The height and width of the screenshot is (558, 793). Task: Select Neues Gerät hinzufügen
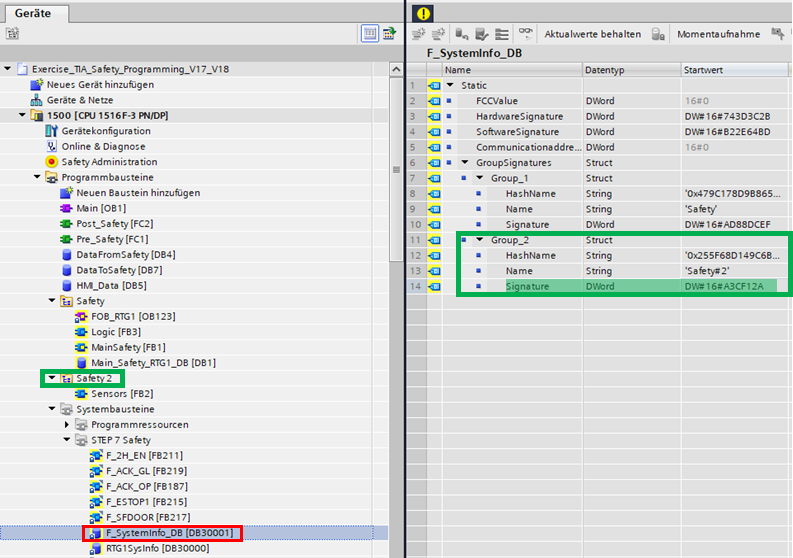click(100, 84)
